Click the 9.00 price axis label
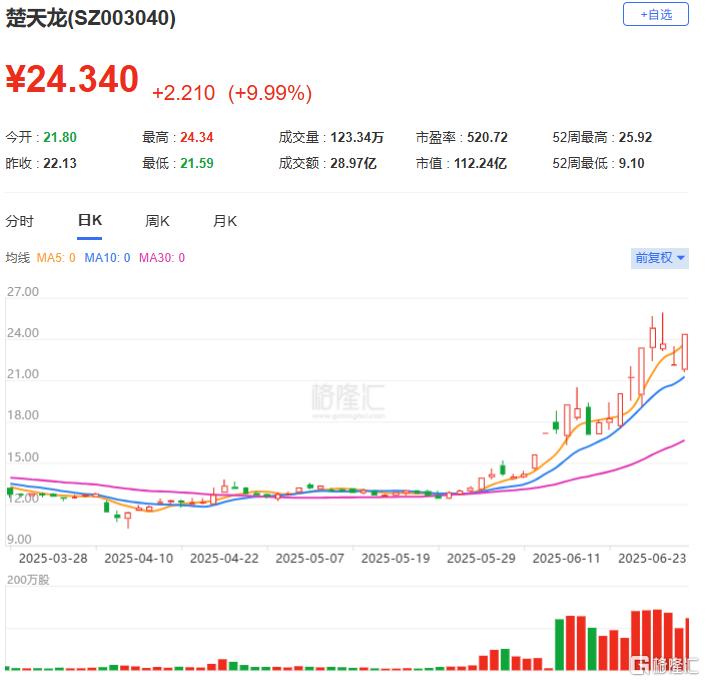The image size is (705, 682). coord(19,539)
